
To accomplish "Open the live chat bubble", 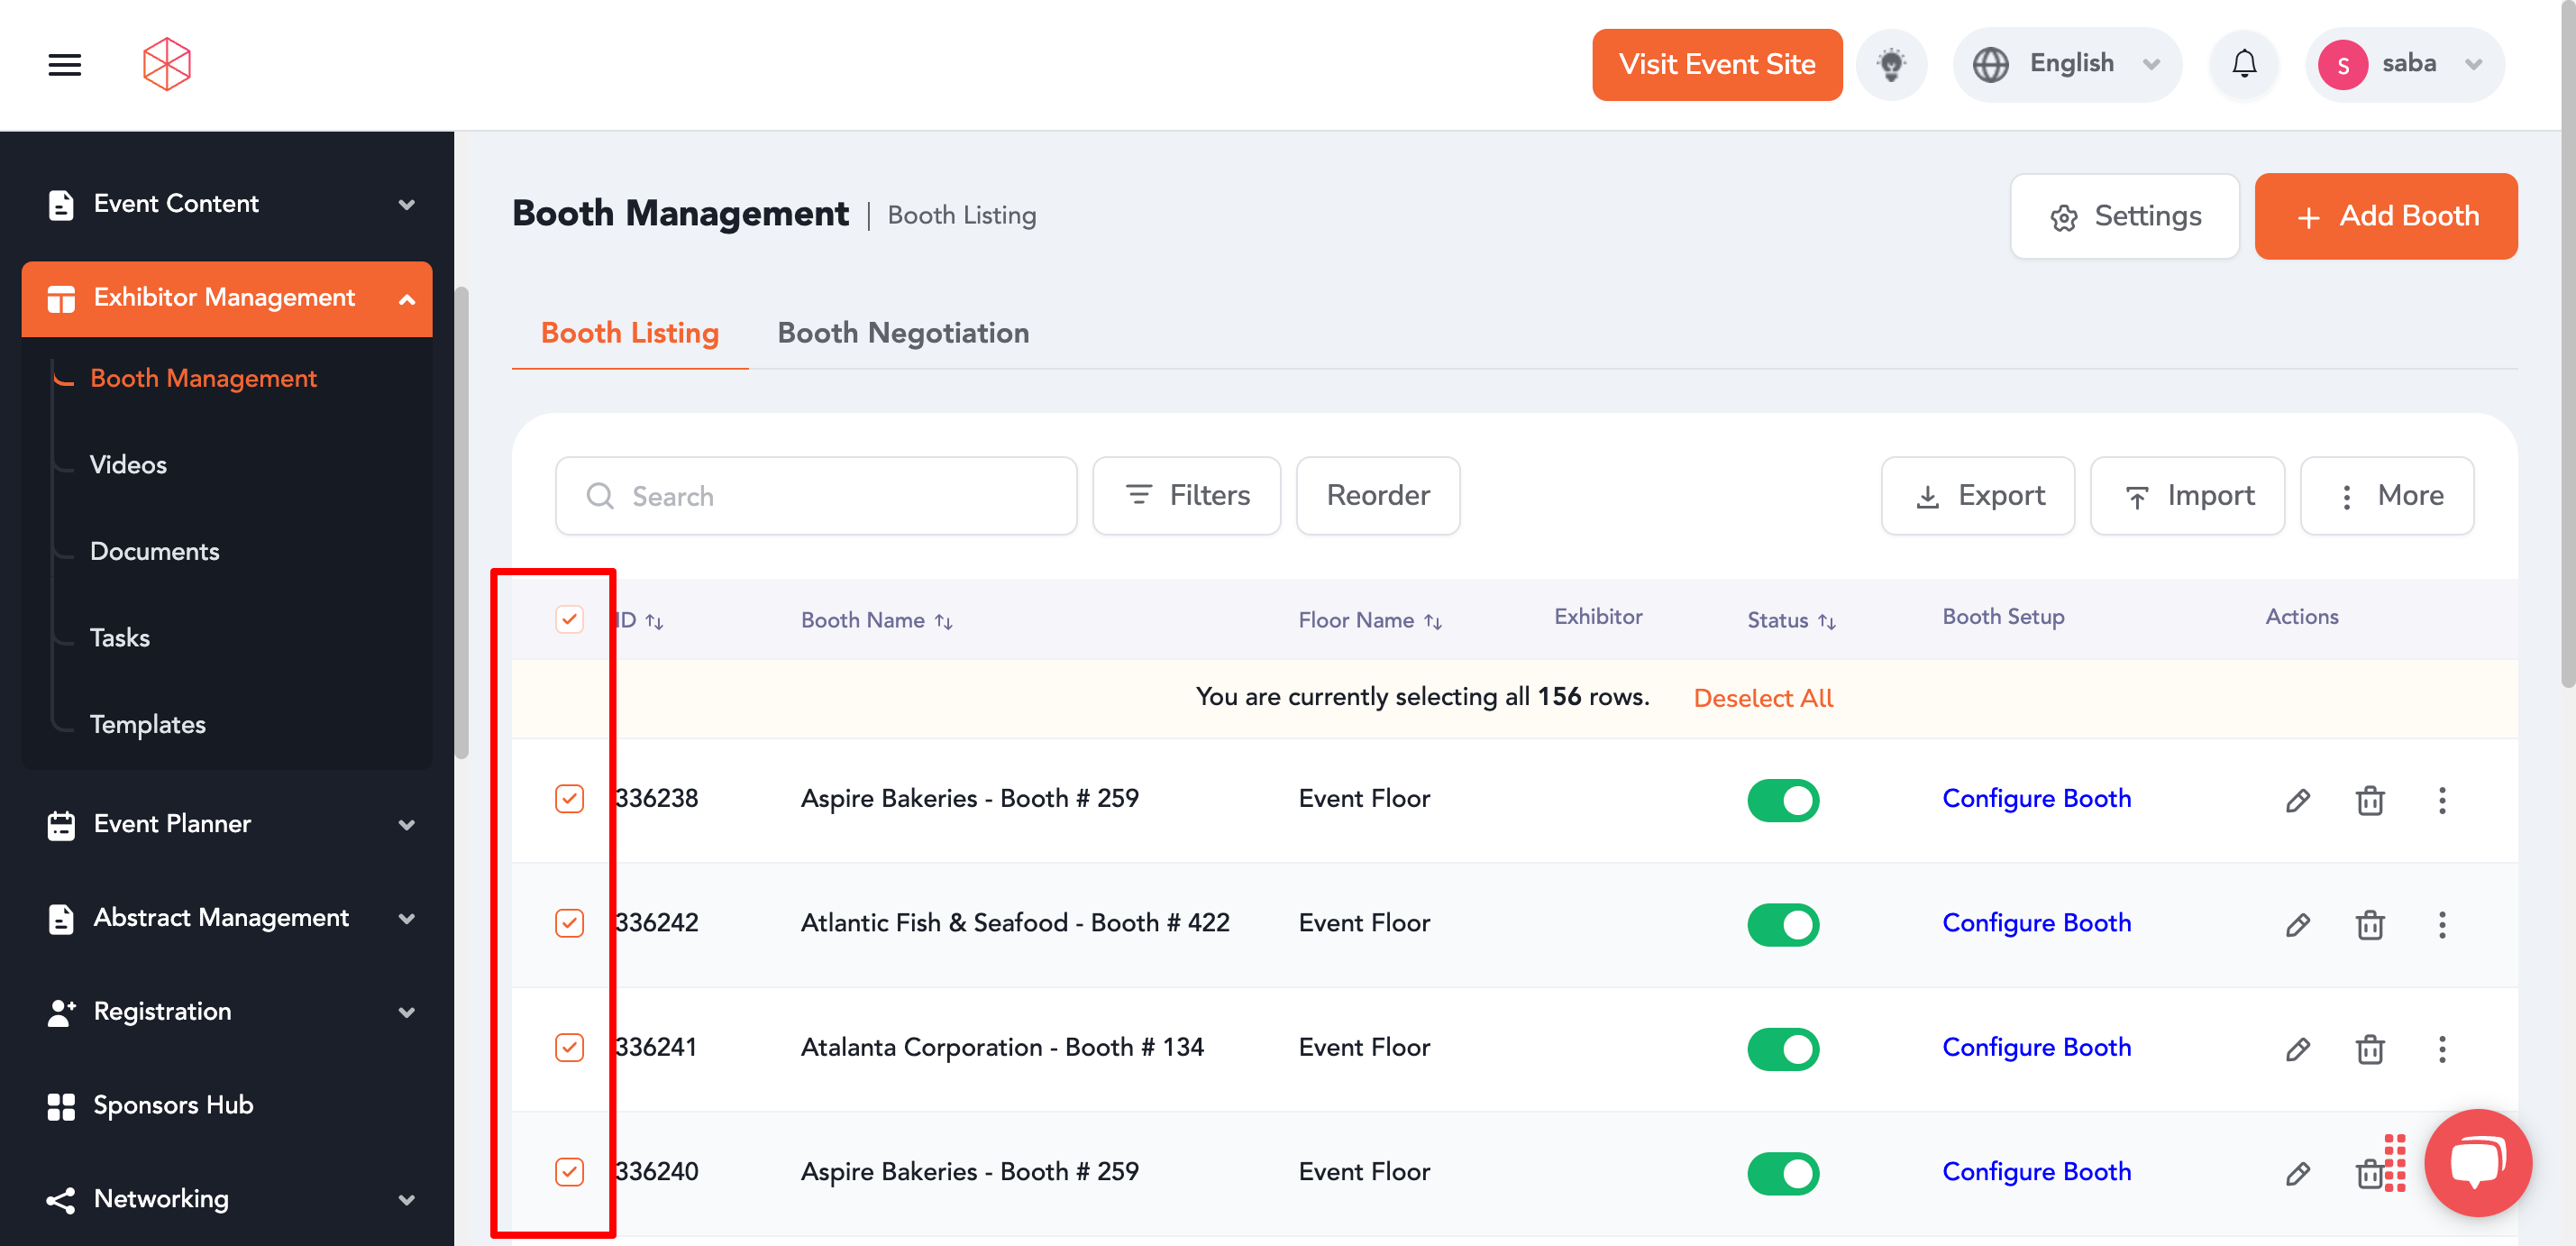I will point(2478,1162).
